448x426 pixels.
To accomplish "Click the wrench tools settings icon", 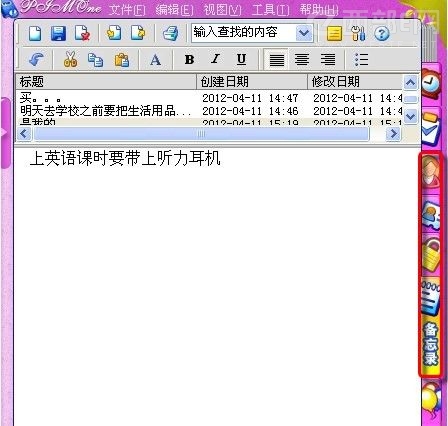I will point(358,33).
